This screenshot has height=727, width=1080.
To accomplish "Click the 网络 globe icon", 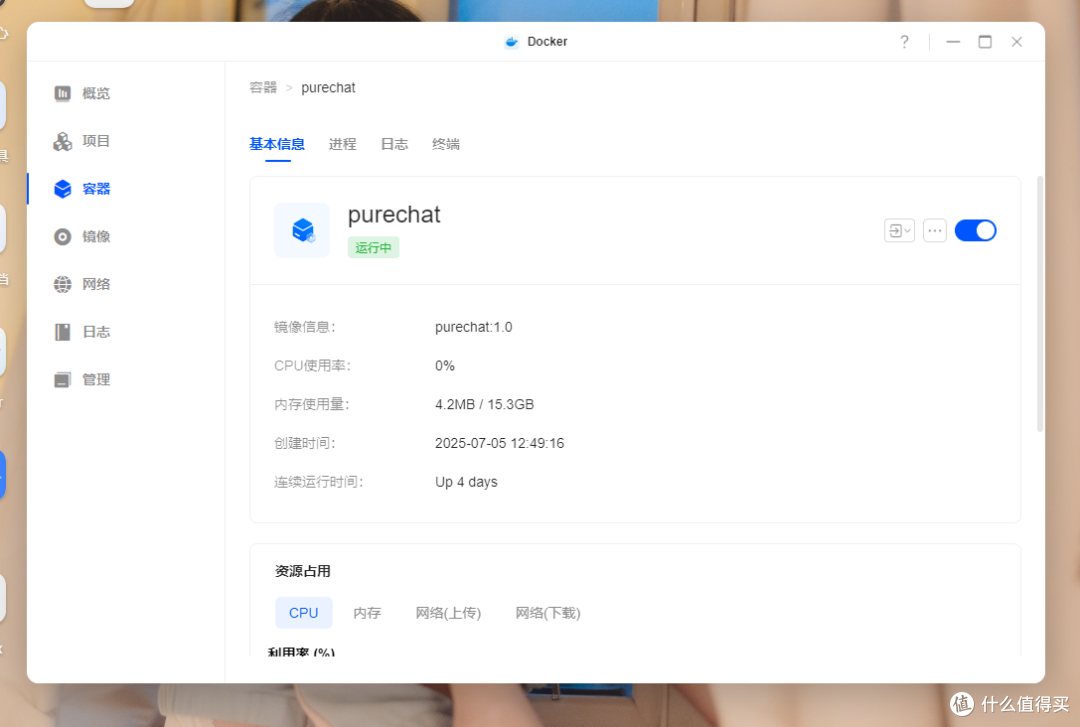I will [x=62, y=284].
